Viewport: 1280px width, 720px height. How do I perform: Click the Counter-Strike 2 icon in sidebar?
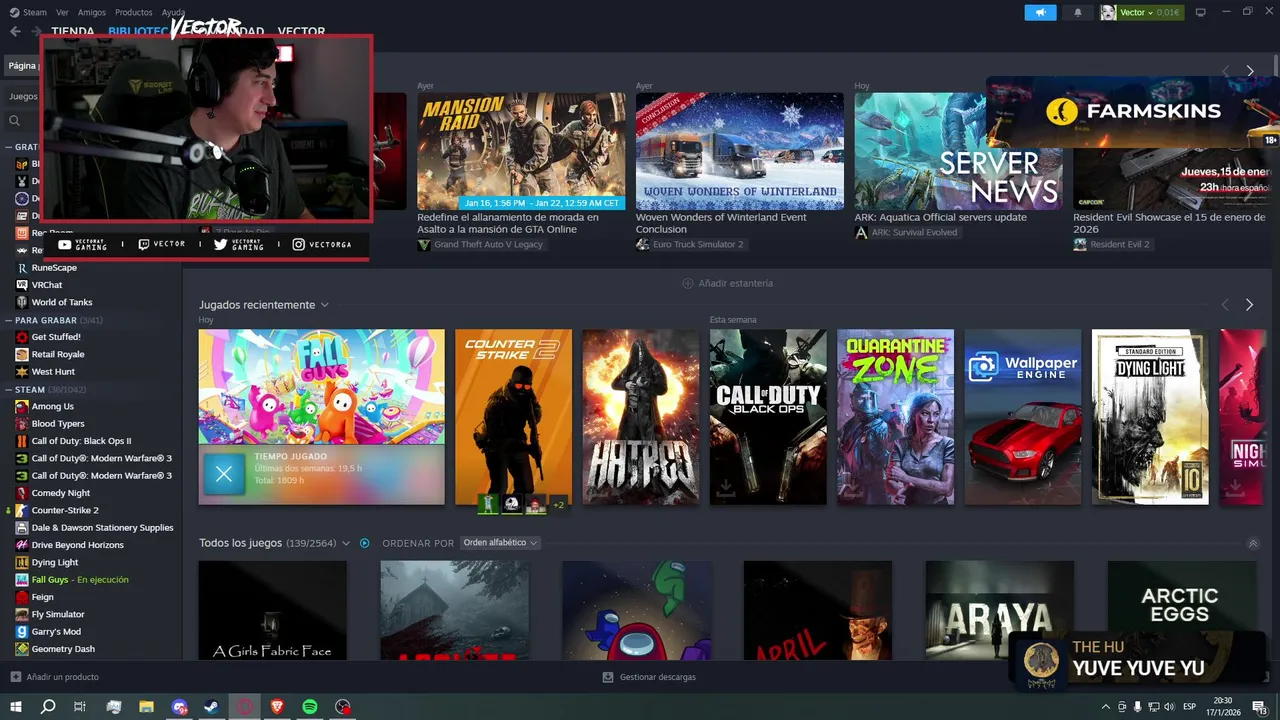coord(22,510)
